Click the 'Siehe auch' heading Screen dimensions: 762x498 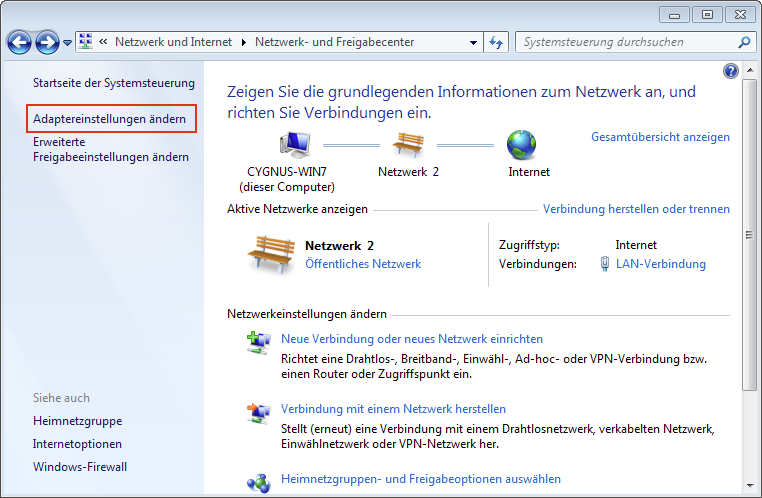61,398
